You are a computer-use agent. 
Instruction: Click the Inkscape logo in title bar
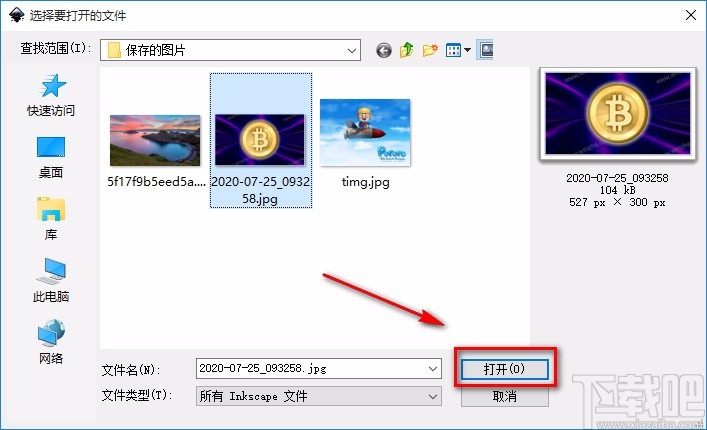pos(16,15)
